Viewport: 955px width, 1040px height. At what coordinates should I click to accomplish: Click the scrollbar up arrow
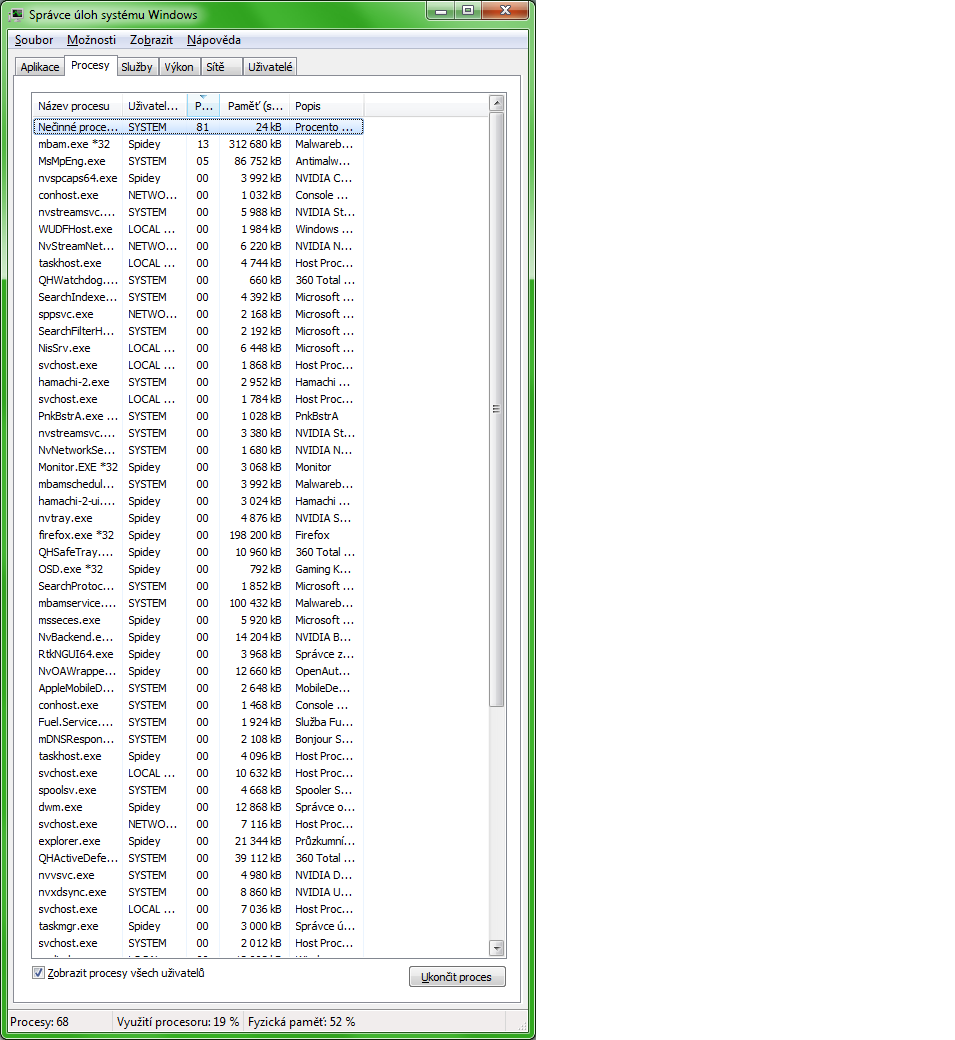coord(497,103)
